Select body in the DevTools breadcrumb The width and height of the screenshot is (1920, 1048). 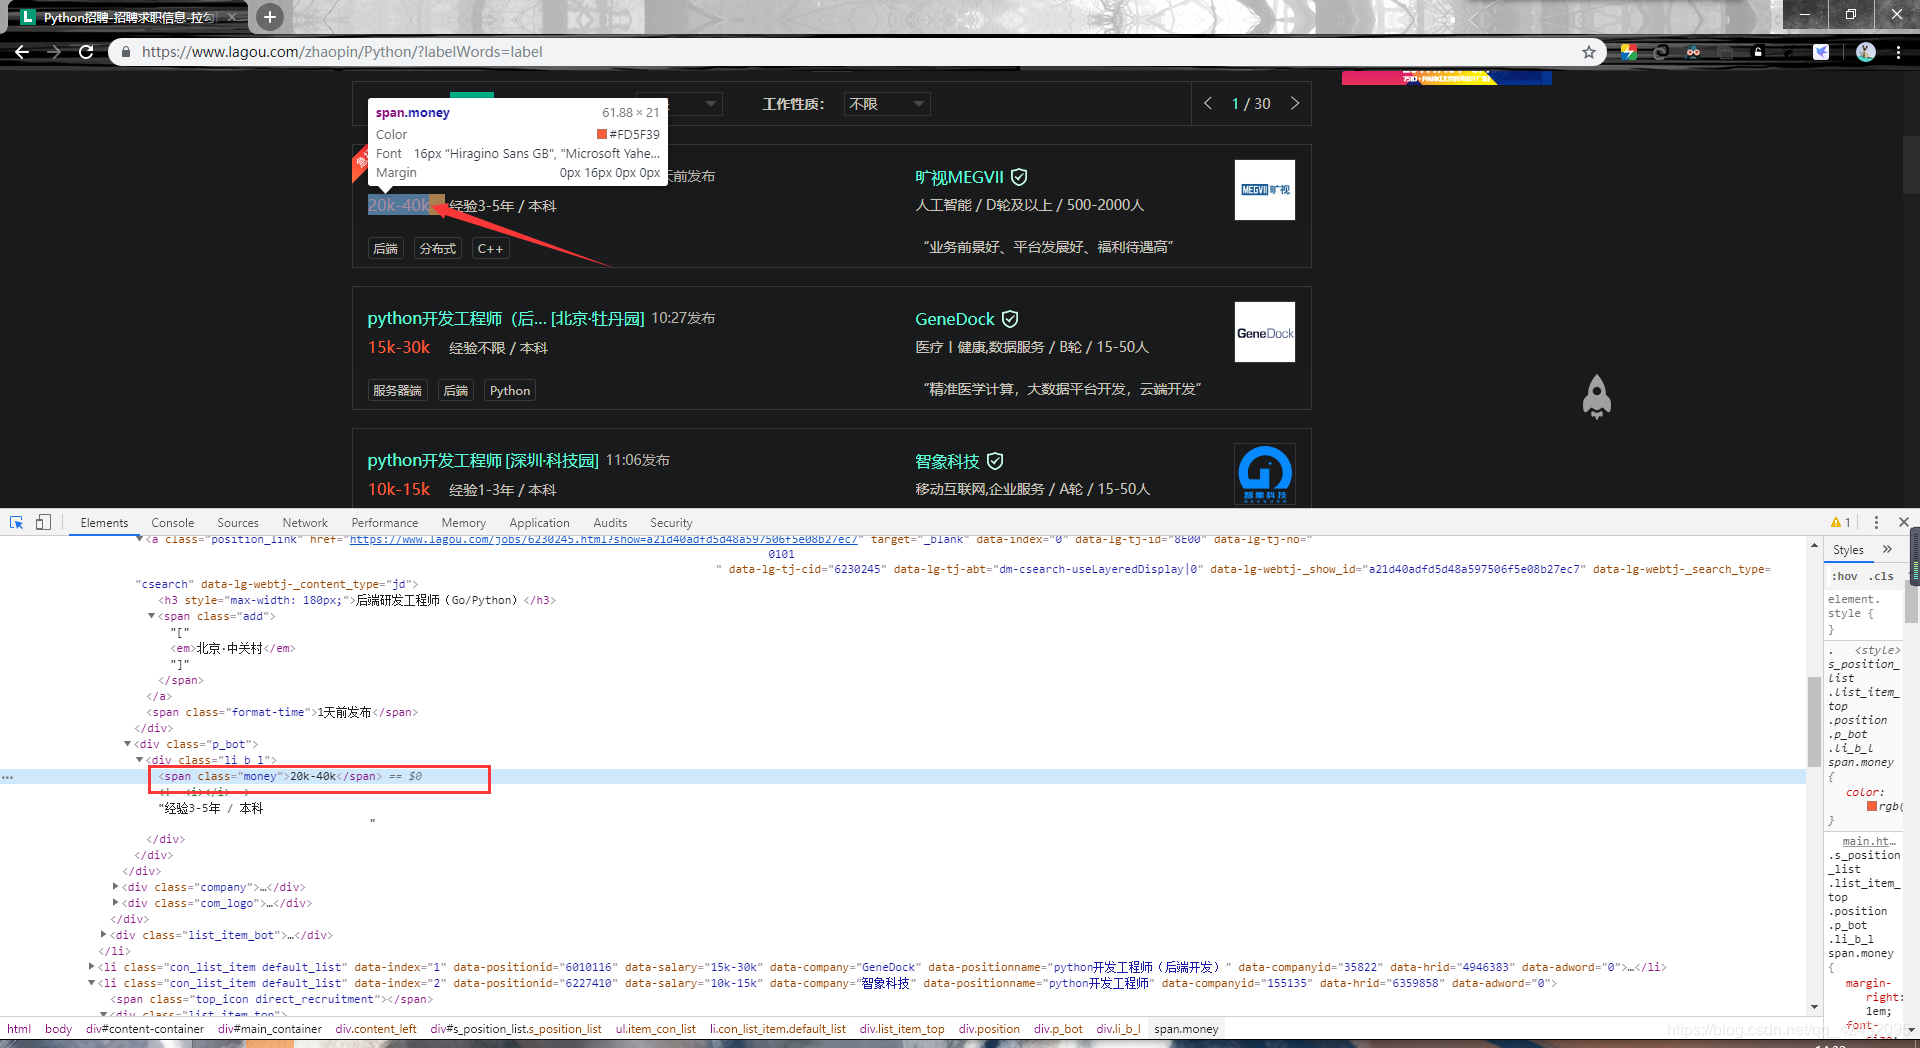(x=58, y=1029)
